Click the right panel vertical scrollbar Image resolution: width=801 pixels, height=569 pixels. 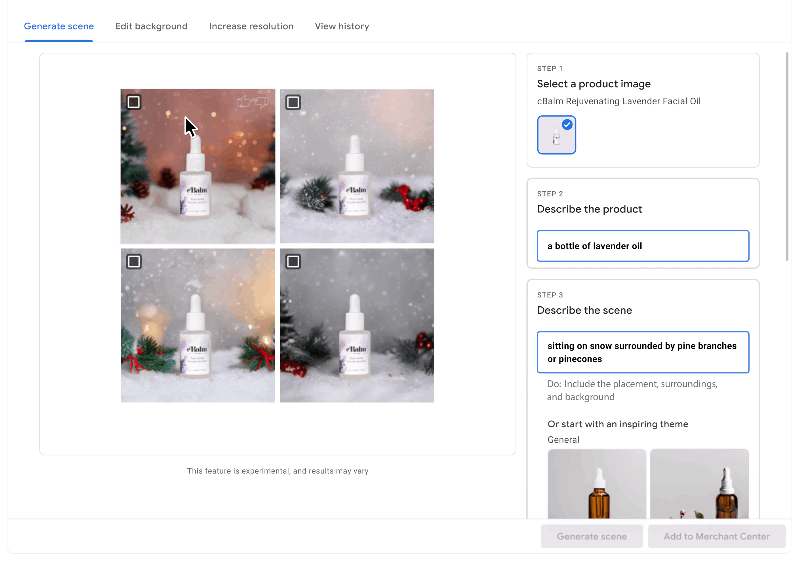point(787,150)
